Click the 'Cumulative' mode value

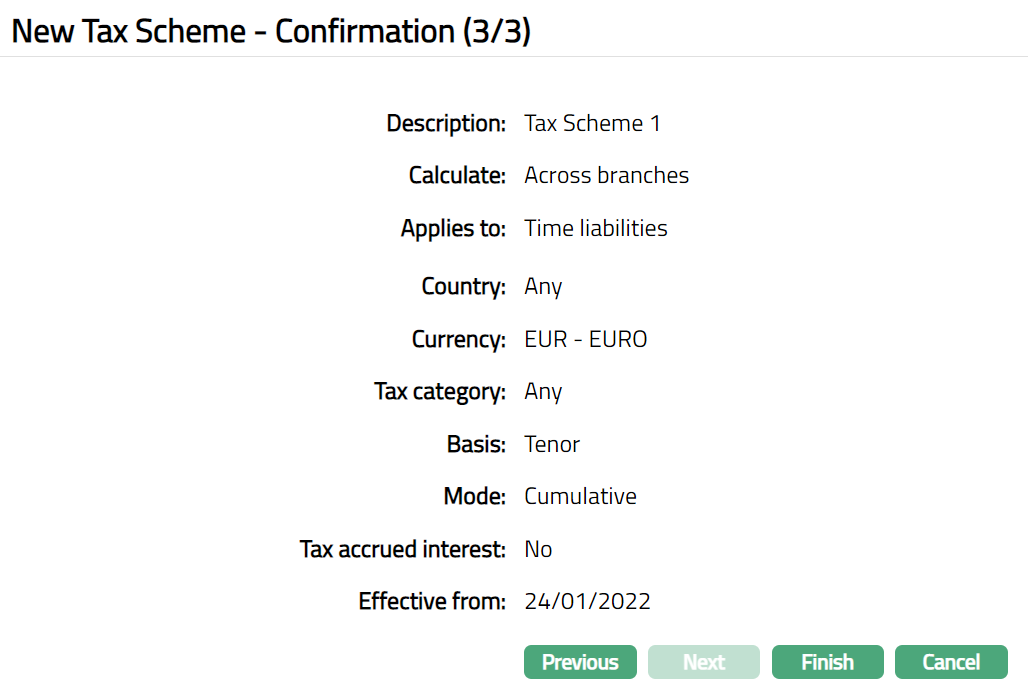tap(580, 497)
